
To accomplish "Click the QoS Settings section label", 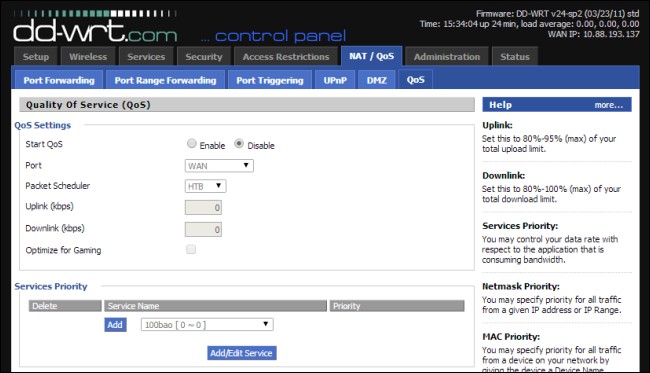I will (43, 125).
